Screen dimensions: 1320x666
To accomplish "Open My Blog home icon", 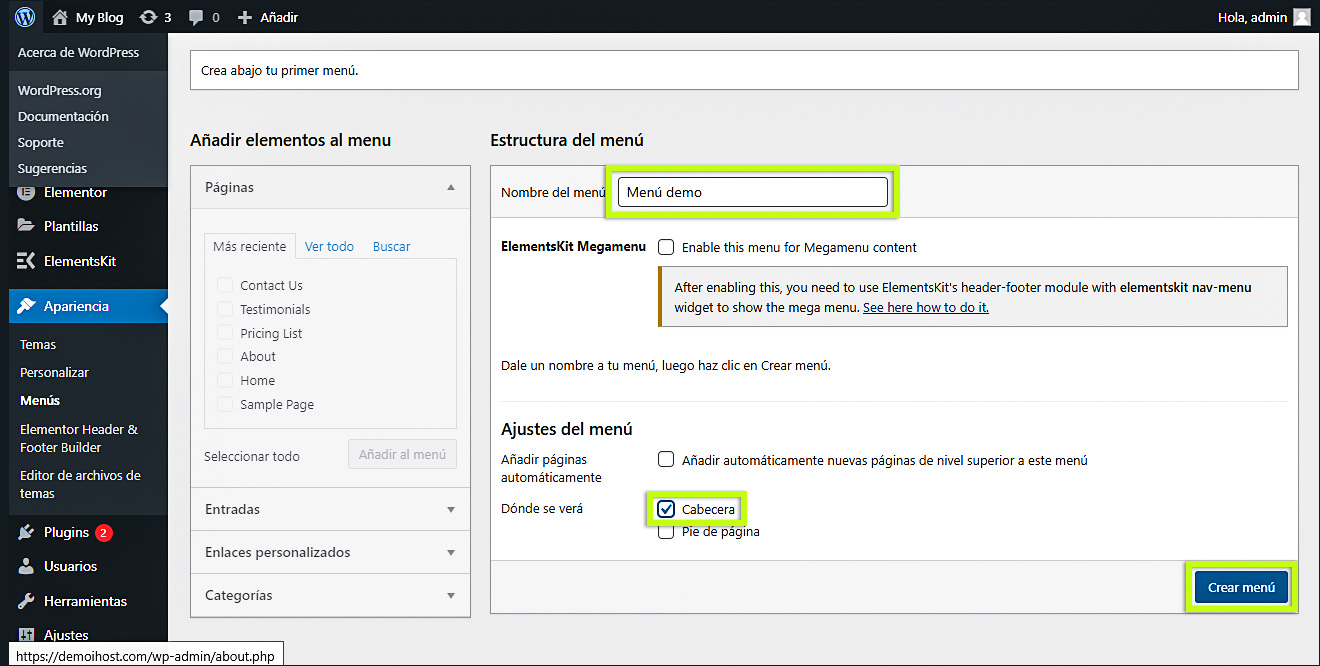I will pos(60,17).
